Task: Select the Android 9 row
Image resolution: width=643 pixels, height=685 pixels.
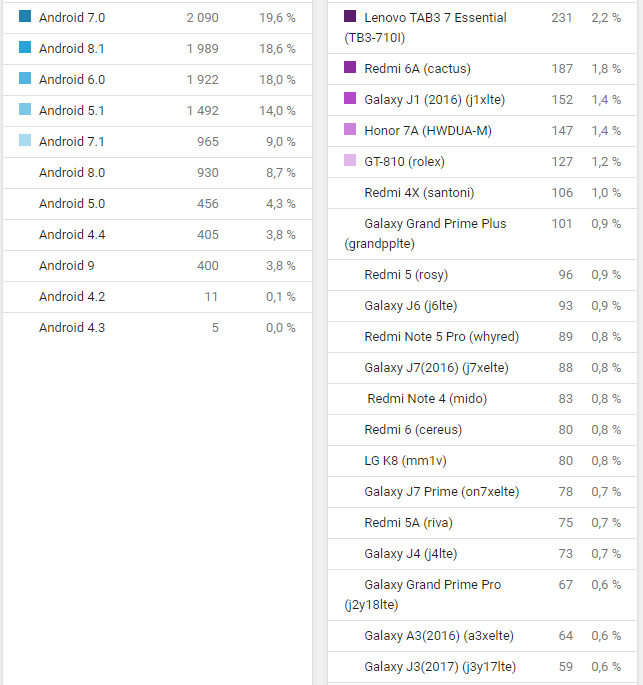Action: click(157, 266)
